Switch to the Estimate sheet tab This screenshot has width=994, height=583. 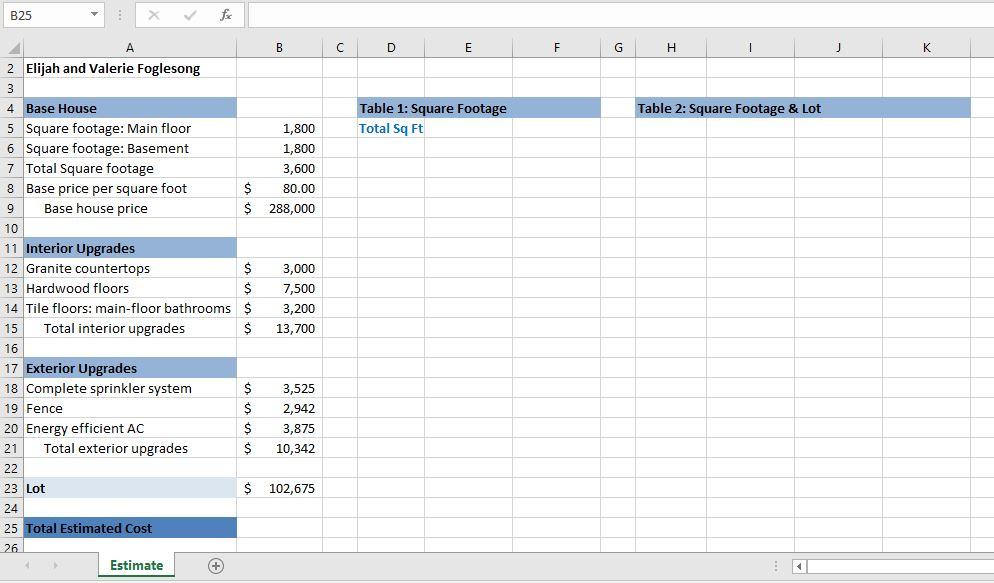(x=136, y=565)
